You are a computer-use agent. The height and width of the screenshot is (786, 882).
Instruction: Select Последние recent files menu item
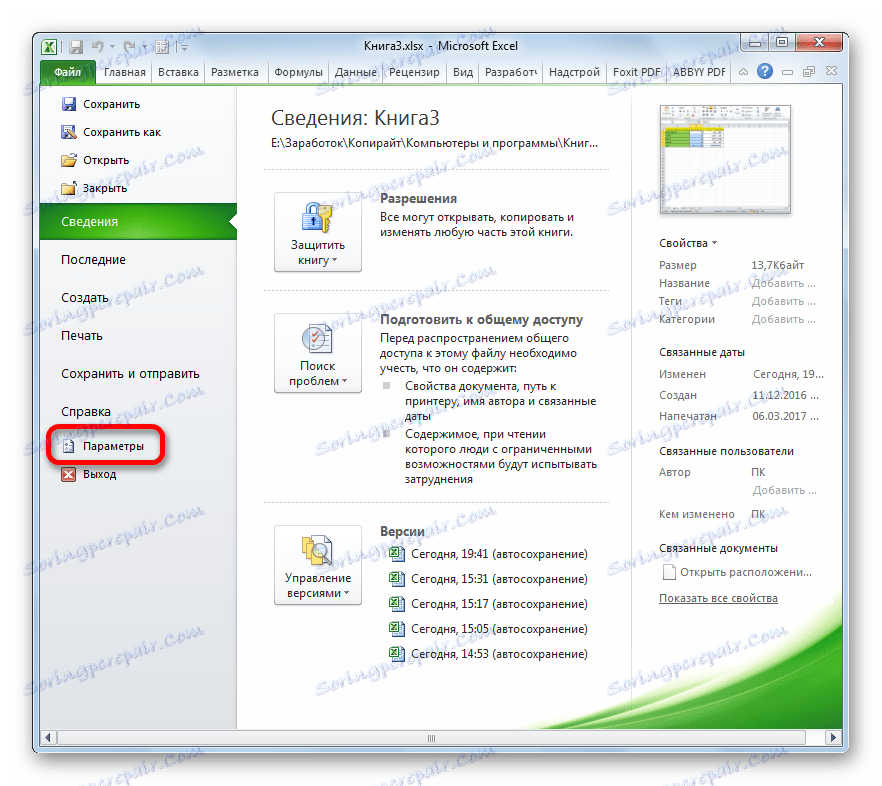tap(93, 260)
